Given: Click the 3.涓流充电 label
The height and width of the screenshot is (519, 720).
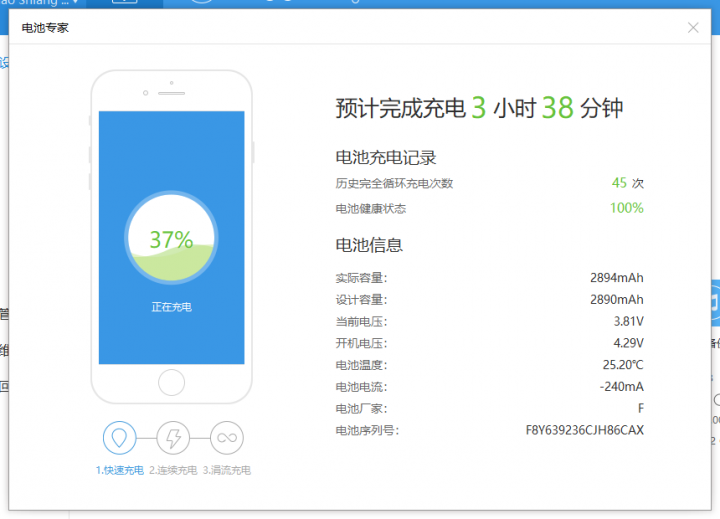Looking at the screenshot, I should 227,470.
